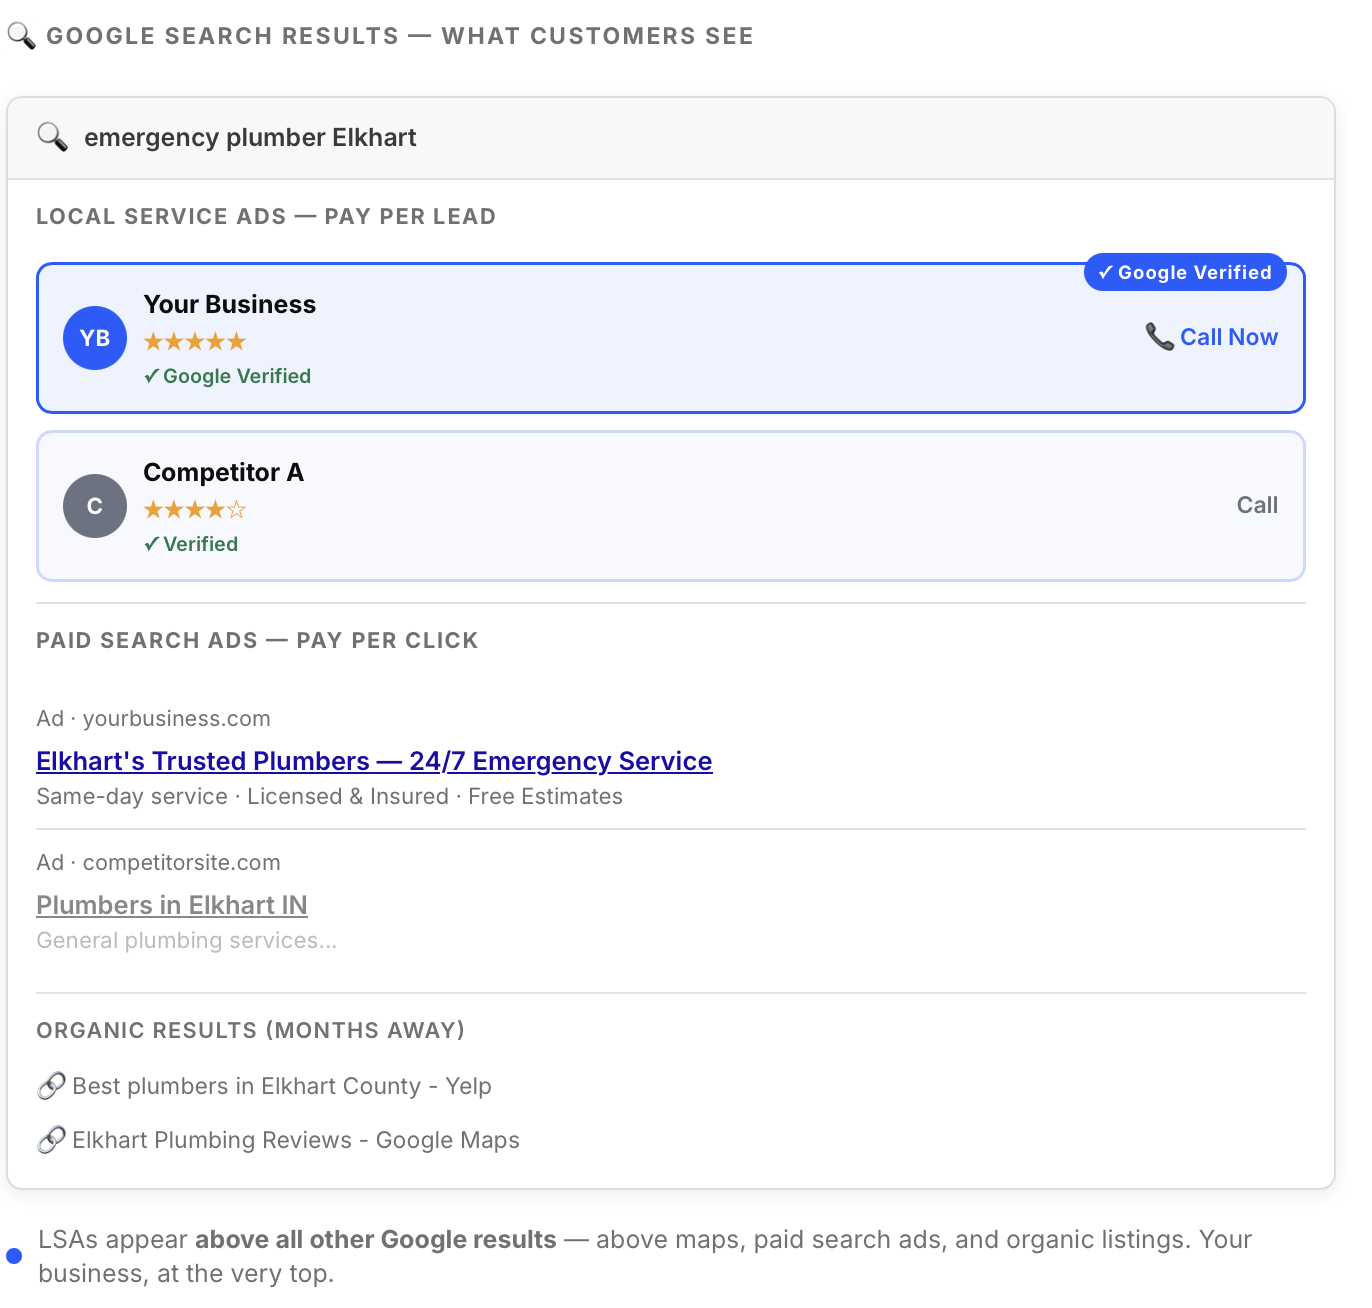Screen dimensions: 1372x1308
Task: Open the Elkhart's Trusted Plumbers ad link
Action: [x=373, y=761]
